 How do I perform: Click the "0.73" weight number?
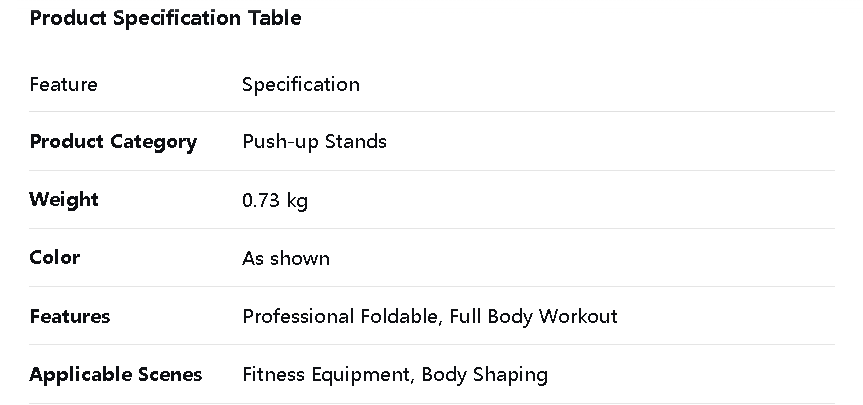click(261, 200)
